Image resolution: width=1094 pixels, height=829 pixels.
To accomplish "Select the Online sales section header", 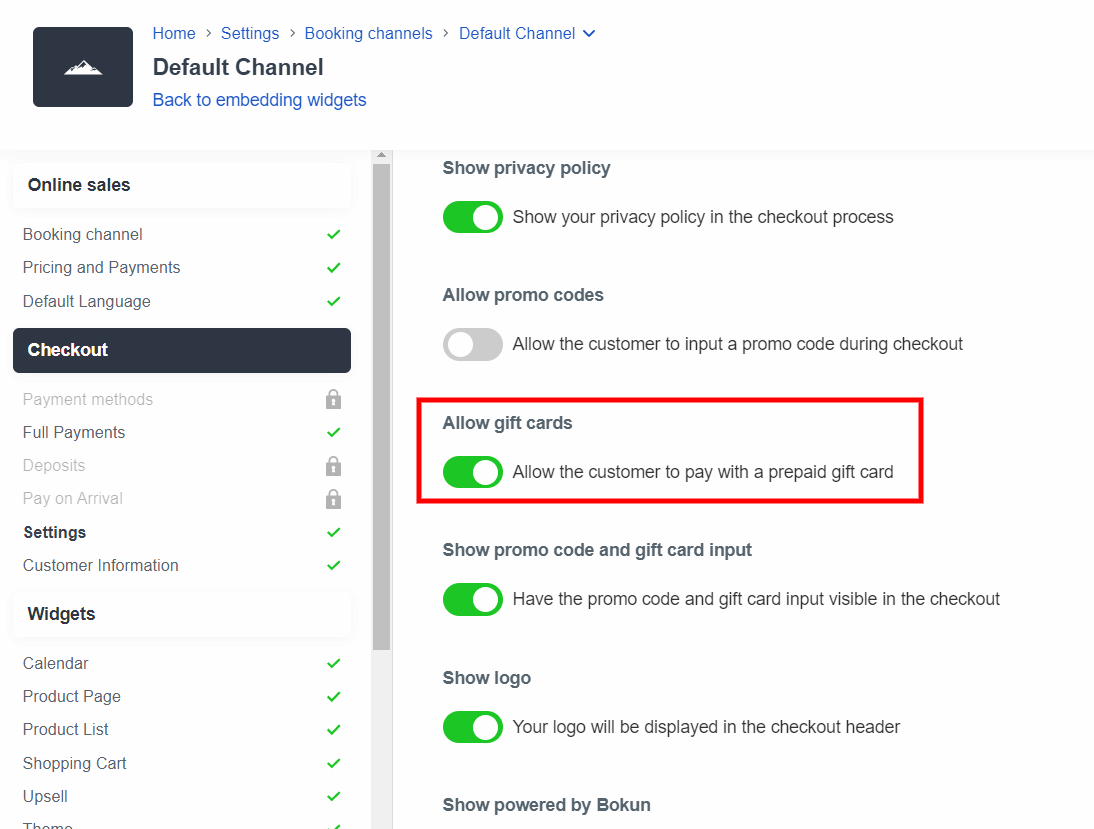I will (182, 185).
